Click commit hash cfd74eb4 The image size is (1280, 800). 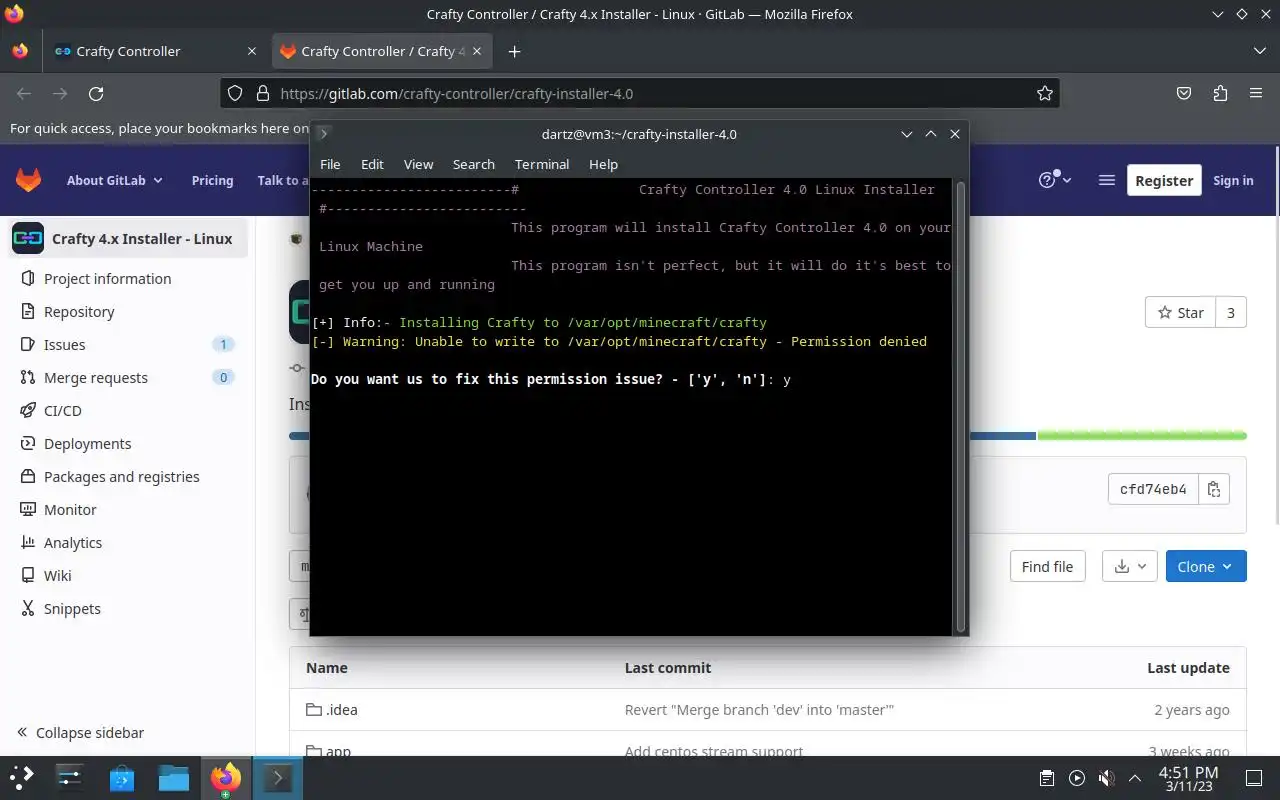(1153, 489)
